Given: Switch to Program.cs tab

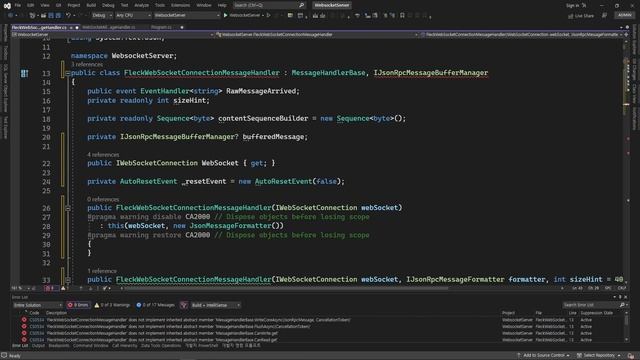Looking at the screenshot, I should point(161,27).
